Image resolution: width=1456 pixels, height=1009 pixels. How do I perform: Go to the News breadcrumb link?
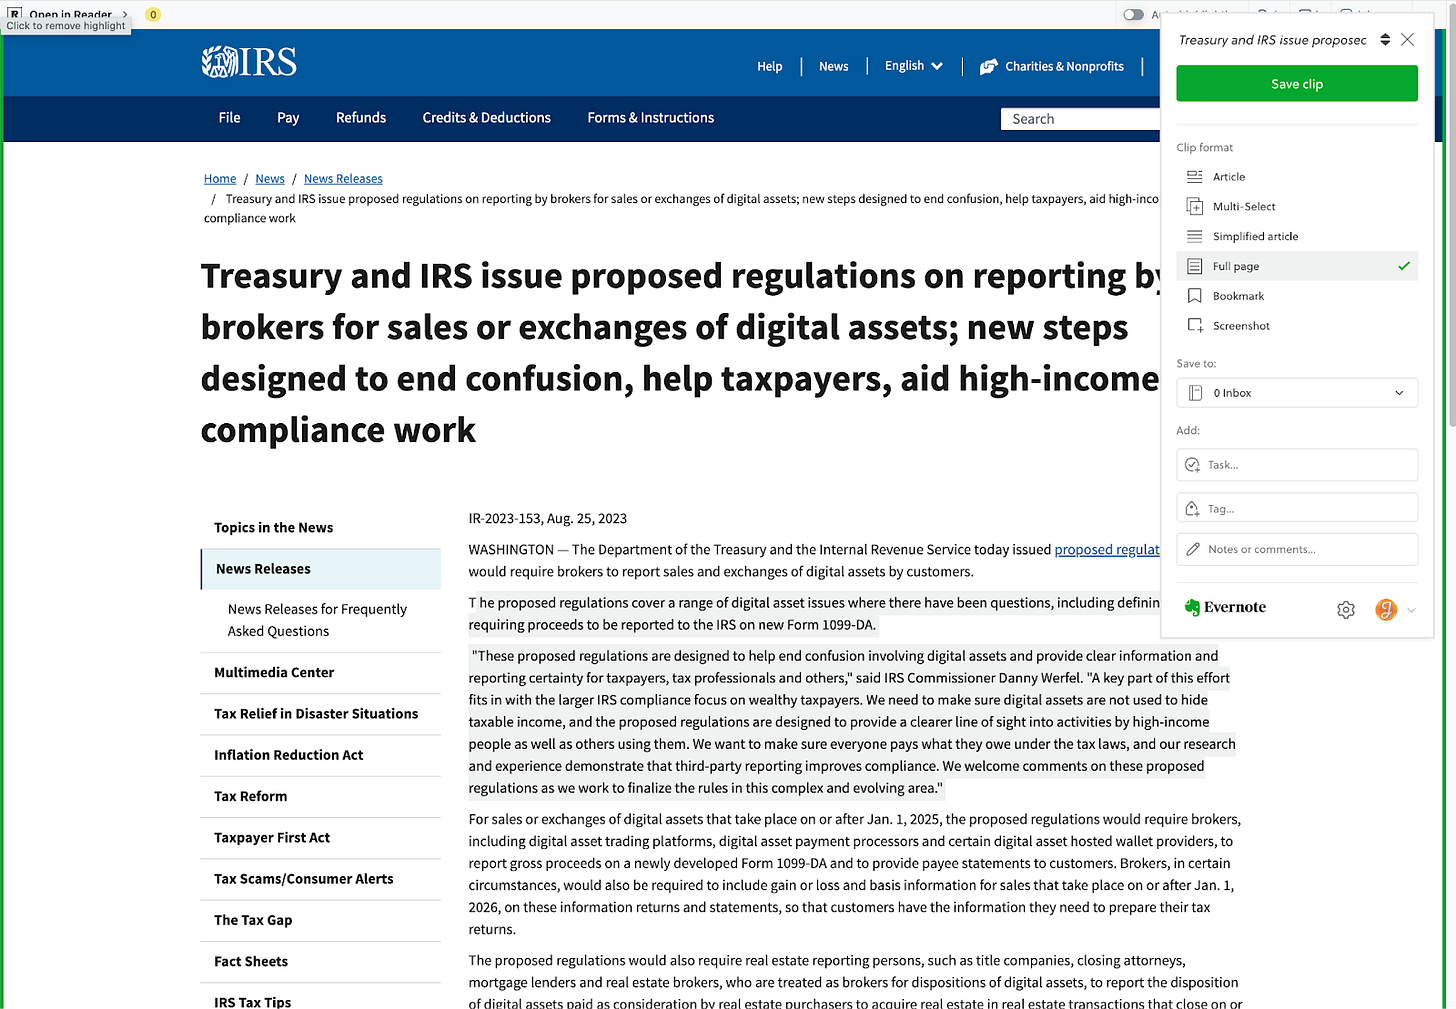pos(270,179)
